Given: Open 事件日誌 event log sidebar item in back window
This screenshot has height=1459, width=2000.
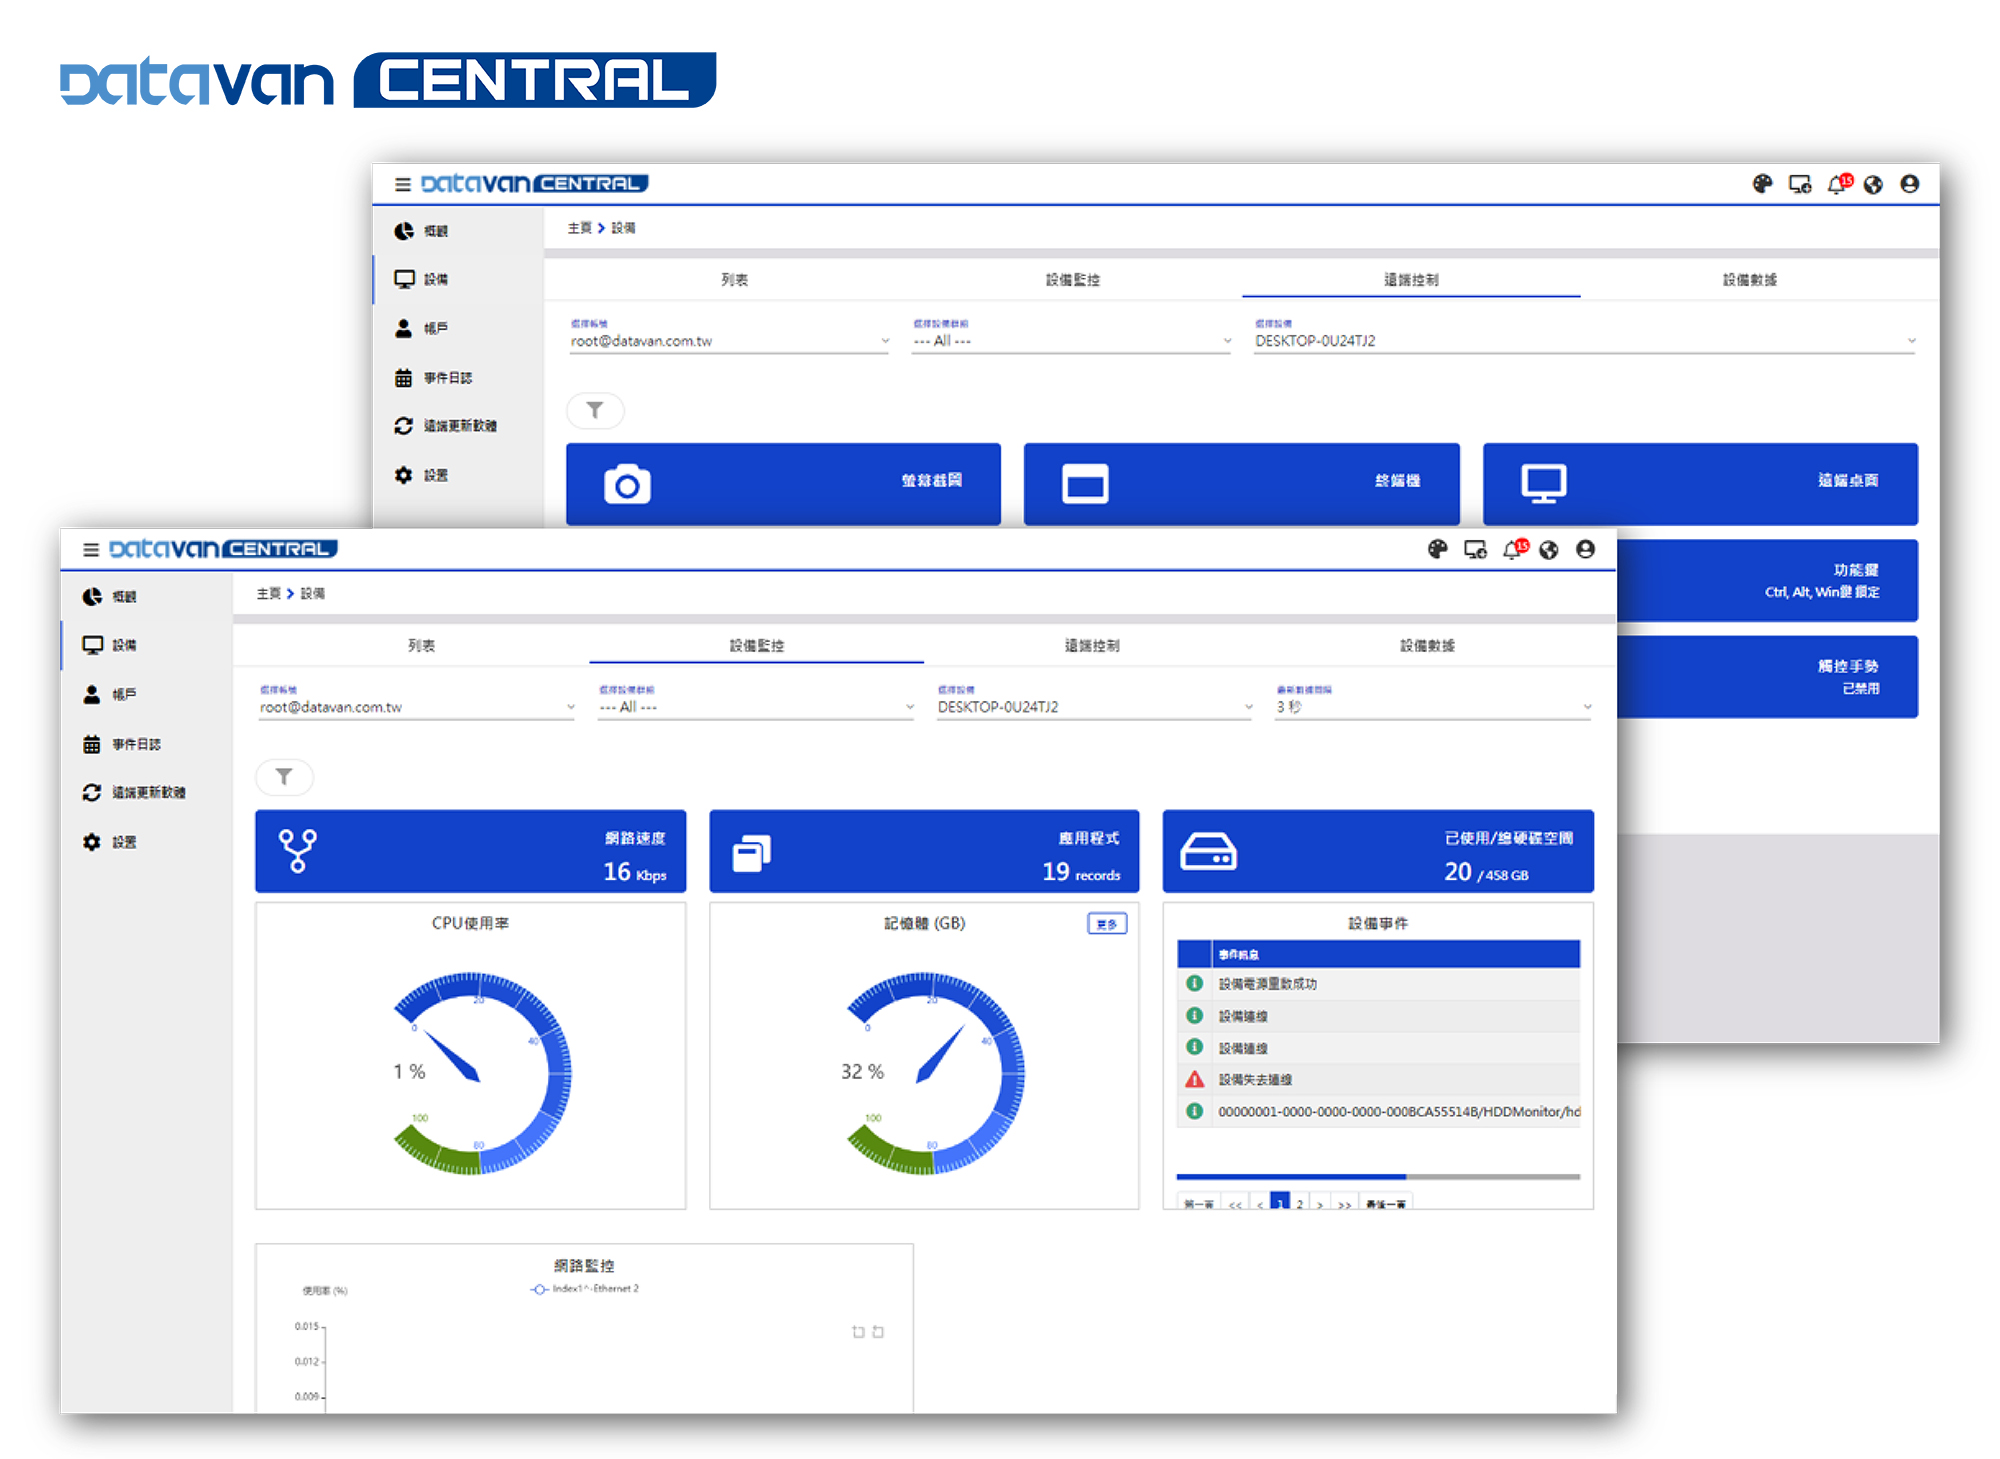Looking at the screenshot, I should [x=458, y=378].
